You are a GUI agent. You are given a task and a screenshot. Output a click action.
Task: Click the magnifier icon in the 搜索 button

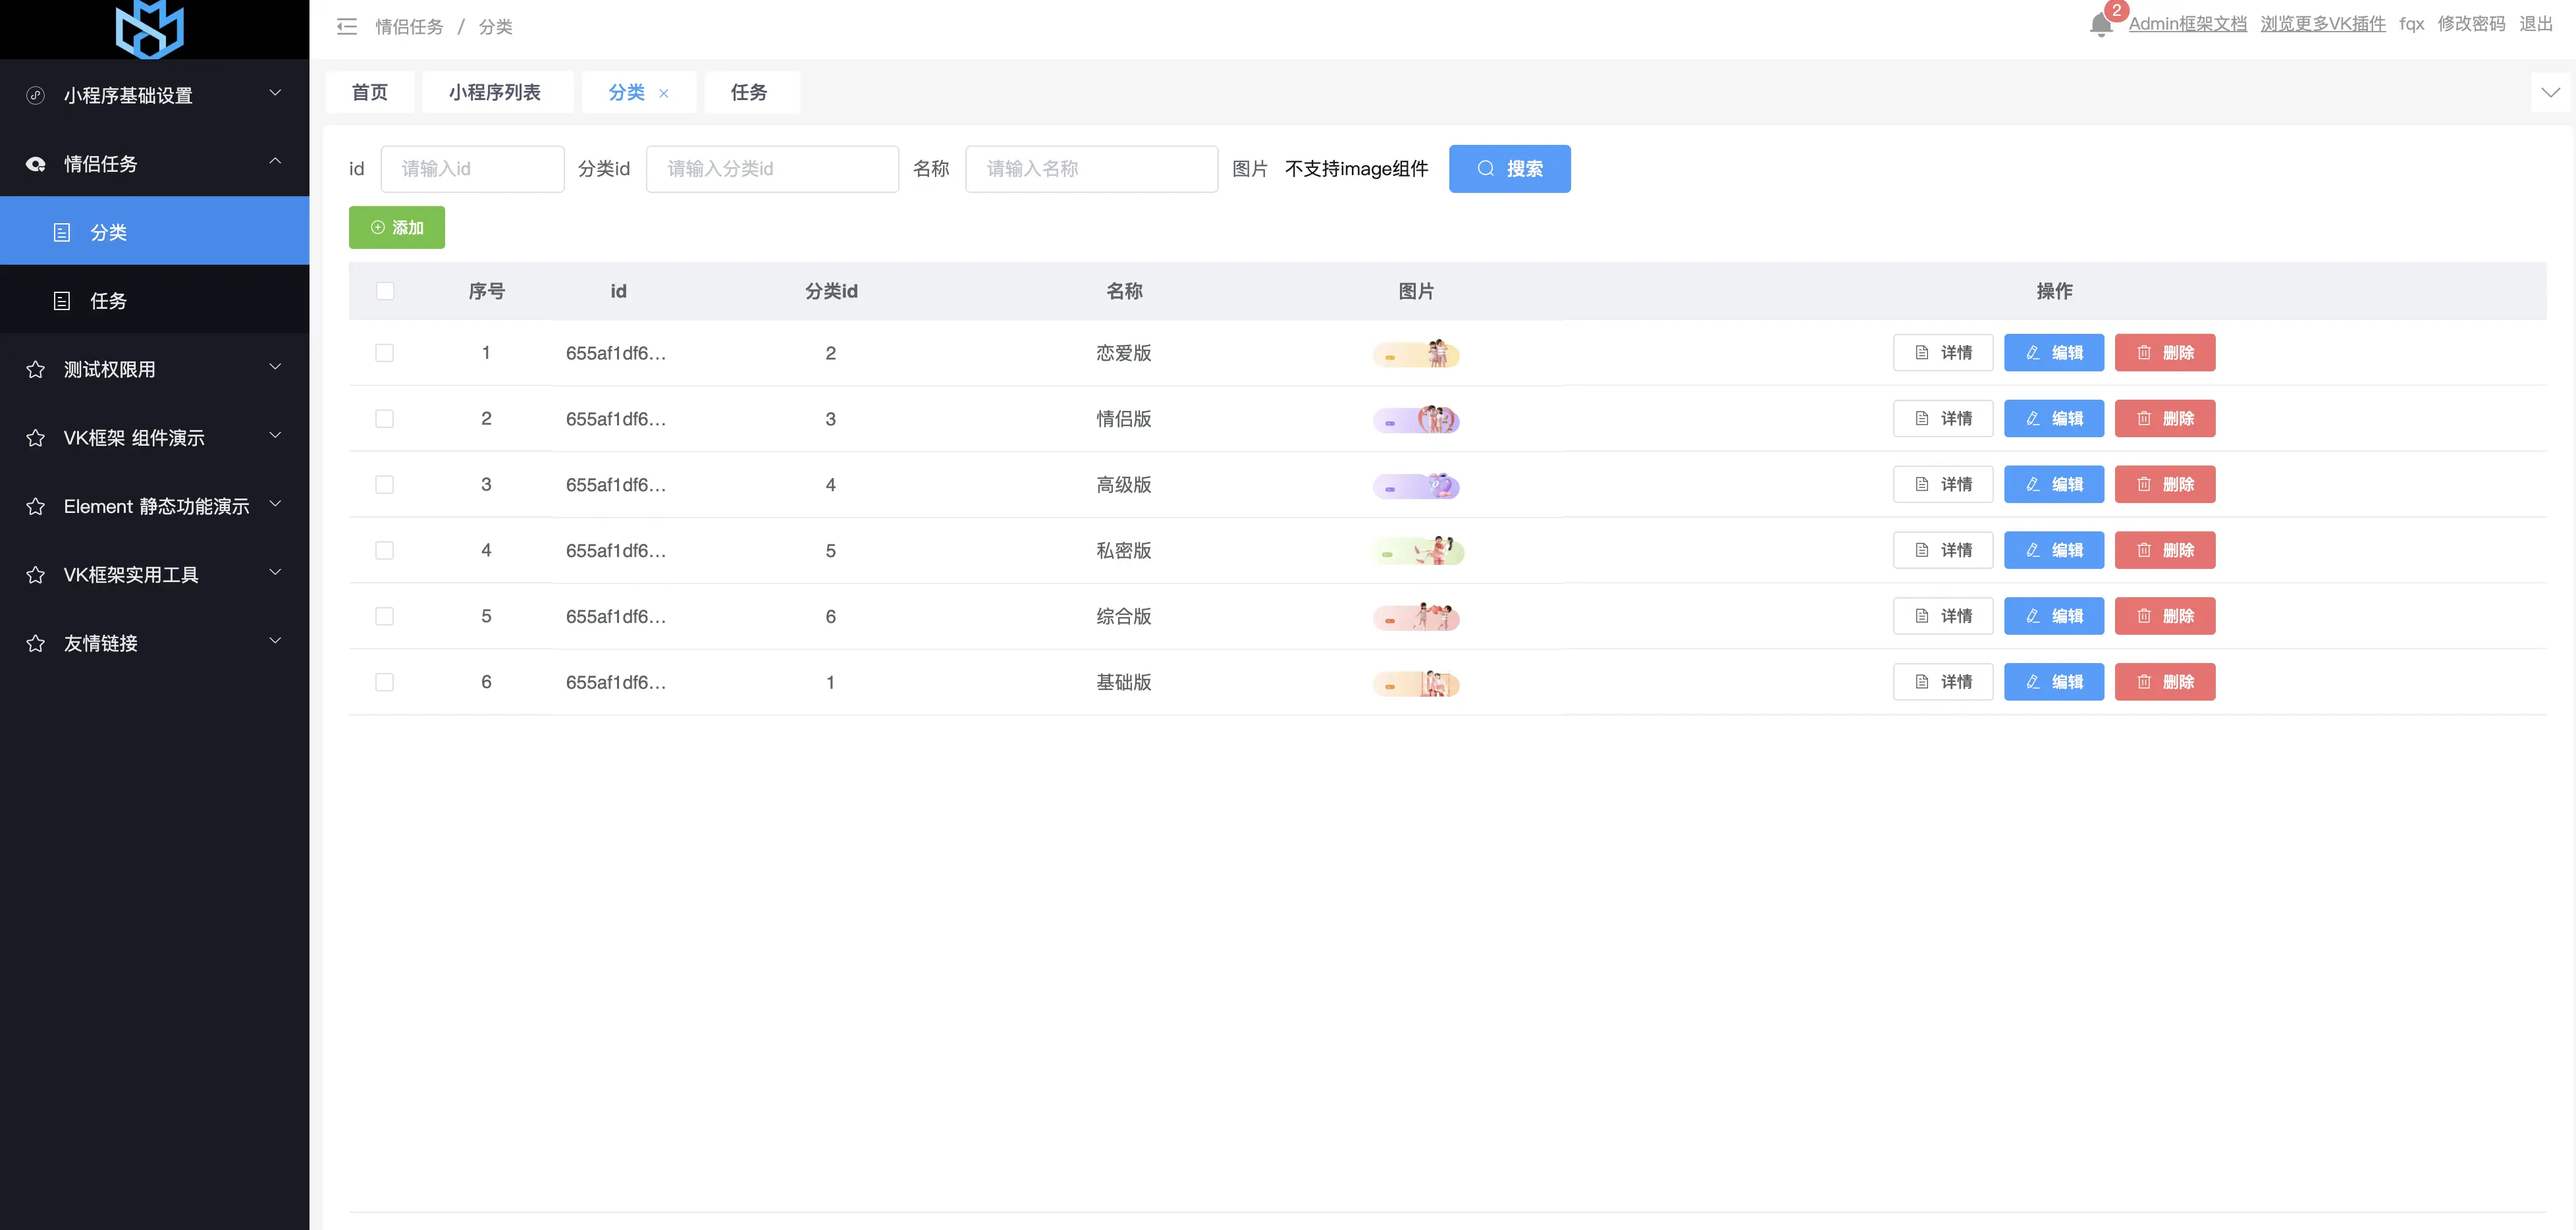[1486, 169]
